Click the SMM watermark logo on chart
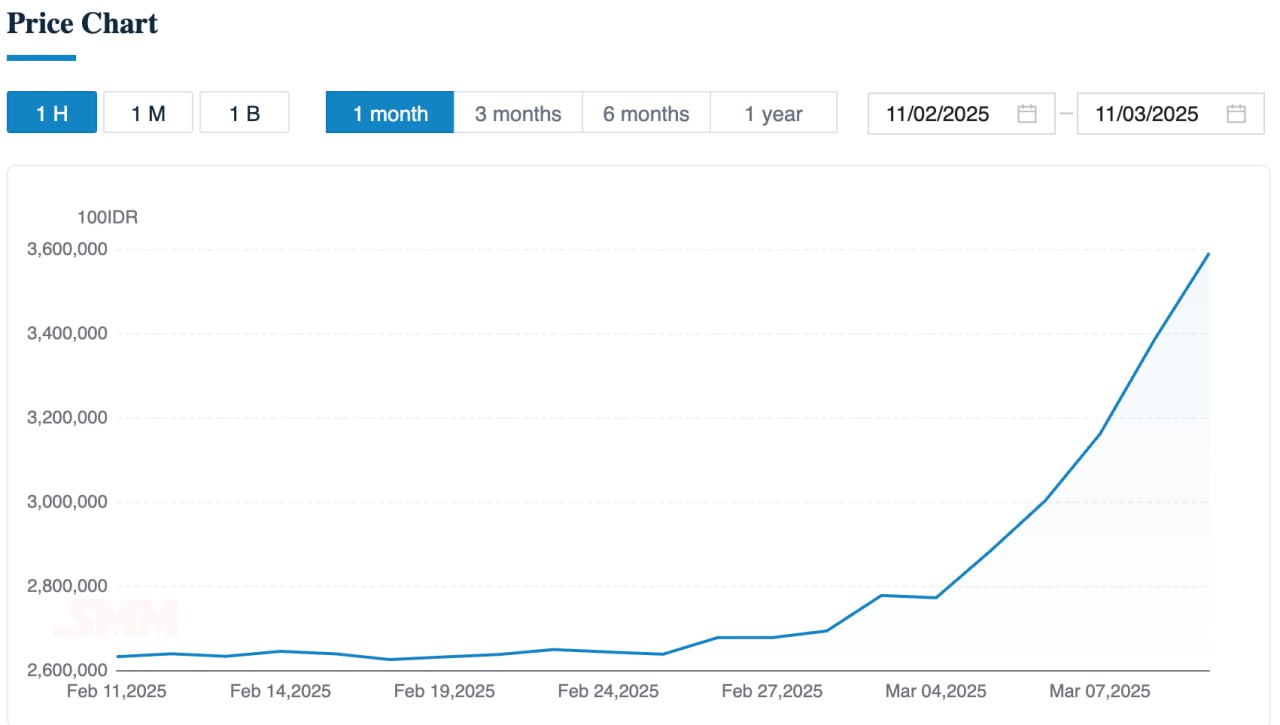The image size is (1280, 725). [x=116, y=619]
